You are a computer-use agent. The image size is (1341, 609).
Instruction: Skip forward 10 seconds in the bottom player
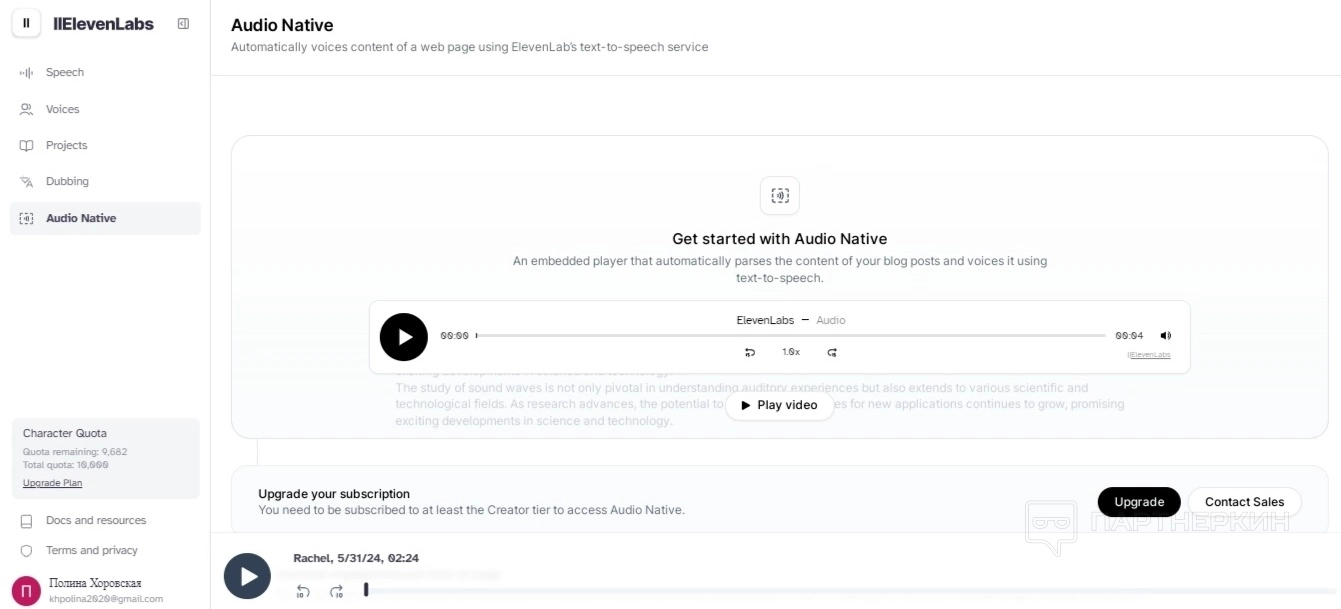[x=337, y=591]
